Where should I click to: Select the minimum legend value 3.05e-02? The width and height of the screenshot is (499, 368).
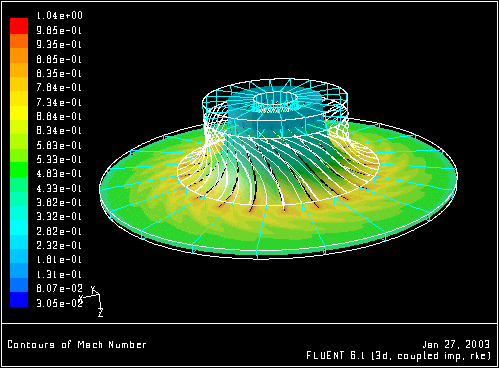tap(59, 303)
